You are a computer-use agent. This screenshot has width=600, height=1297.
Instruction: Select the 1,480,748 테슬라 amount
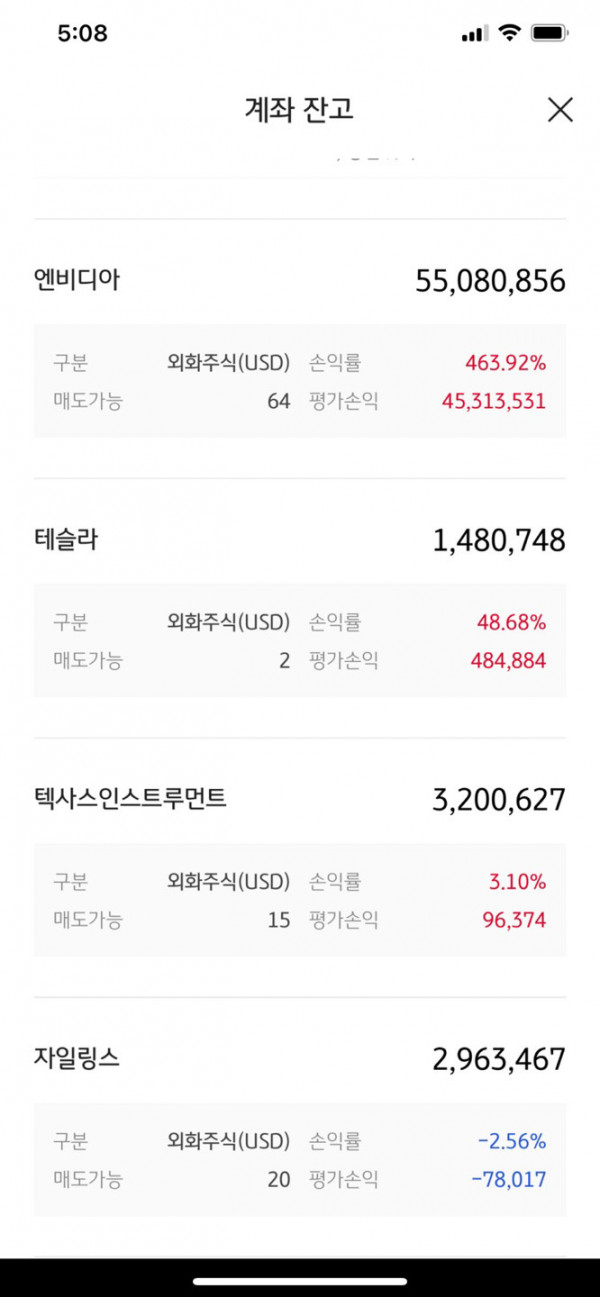click(499, 541)
